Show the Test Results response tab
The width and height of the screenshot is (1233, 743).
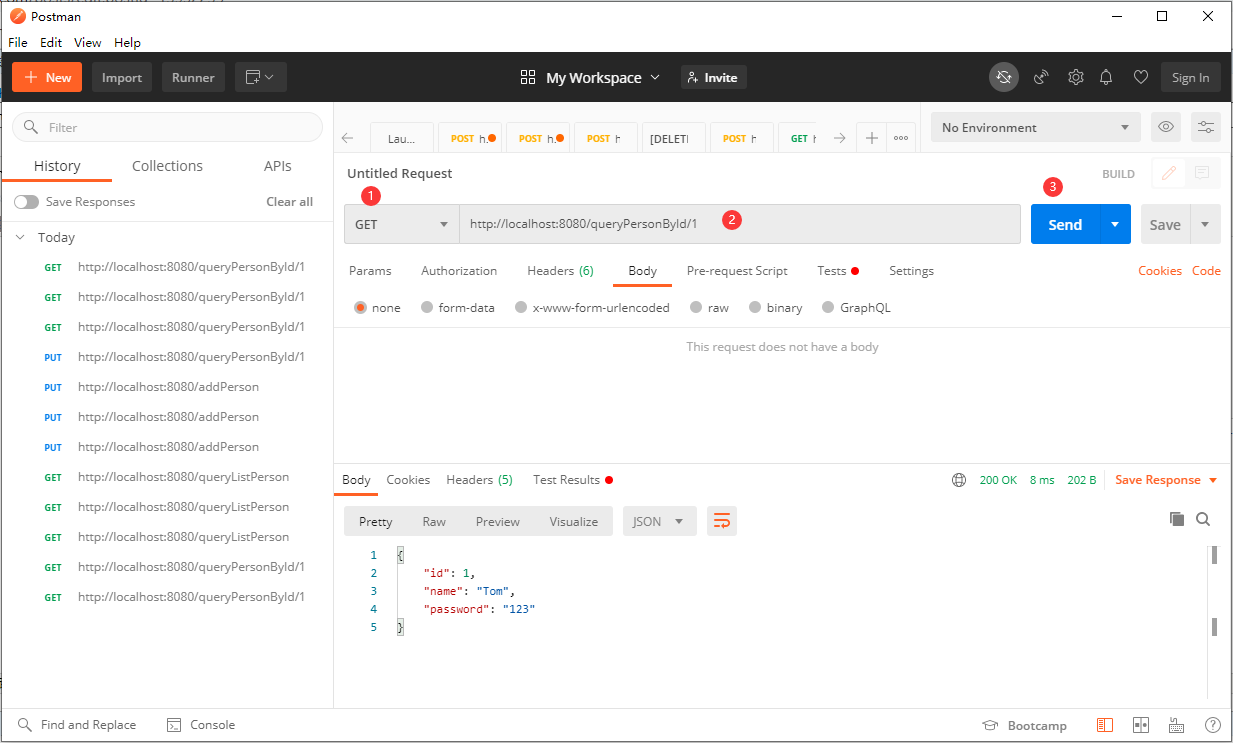pos(572,480)
